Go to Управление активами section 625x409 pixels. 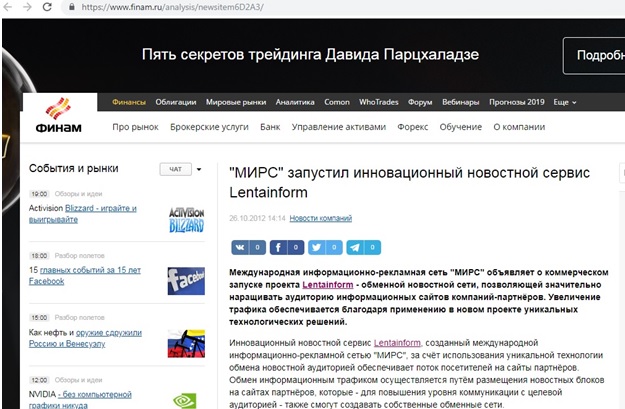click(339, 127)
